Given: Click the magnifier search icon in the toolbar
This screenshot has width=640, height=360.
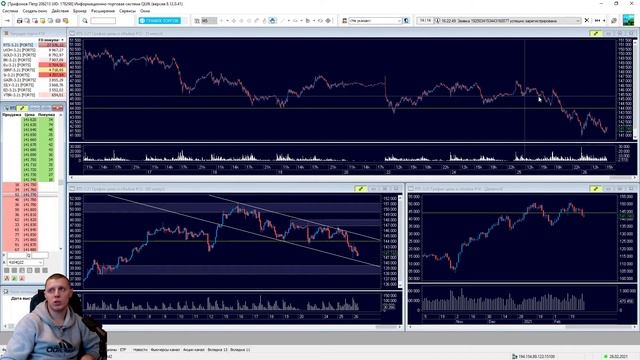Looking at the screenshot, I should click(85, 20).
